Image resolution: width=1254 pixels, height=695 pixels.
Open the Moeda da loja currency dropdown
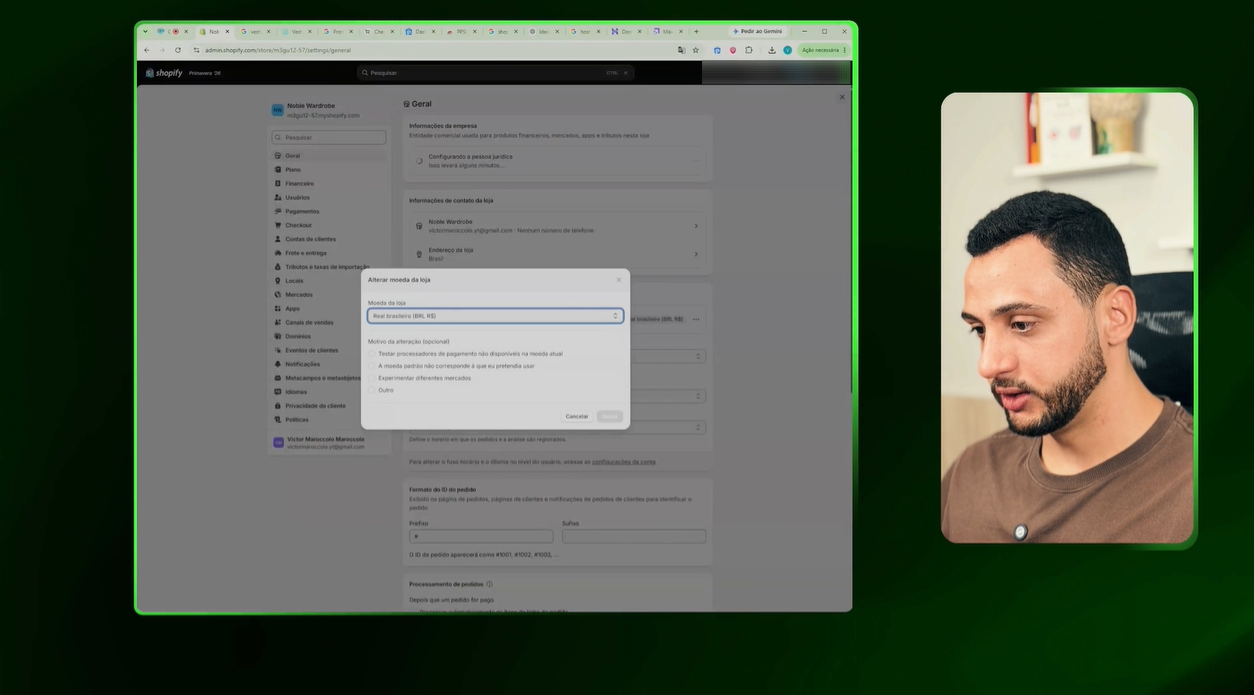(495, 316)
